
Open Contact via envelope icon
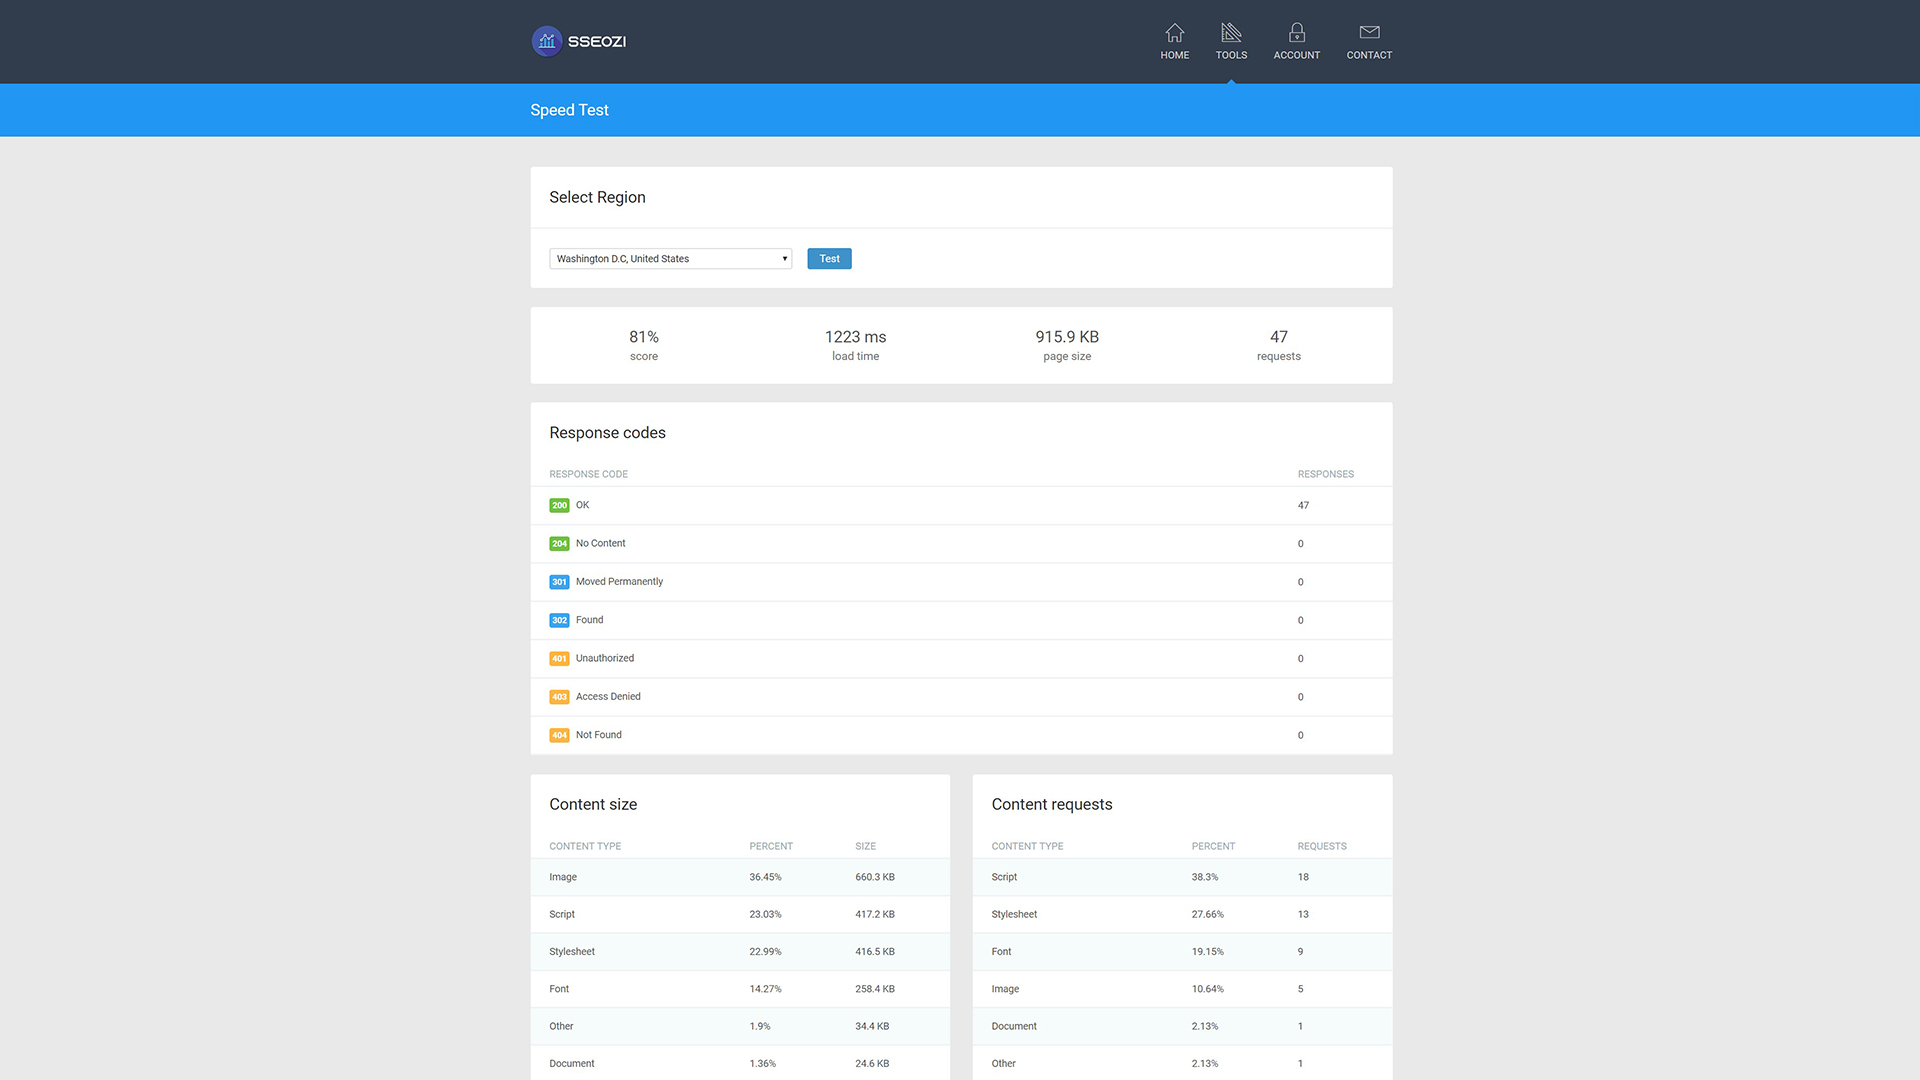[x=1369, y=32]
